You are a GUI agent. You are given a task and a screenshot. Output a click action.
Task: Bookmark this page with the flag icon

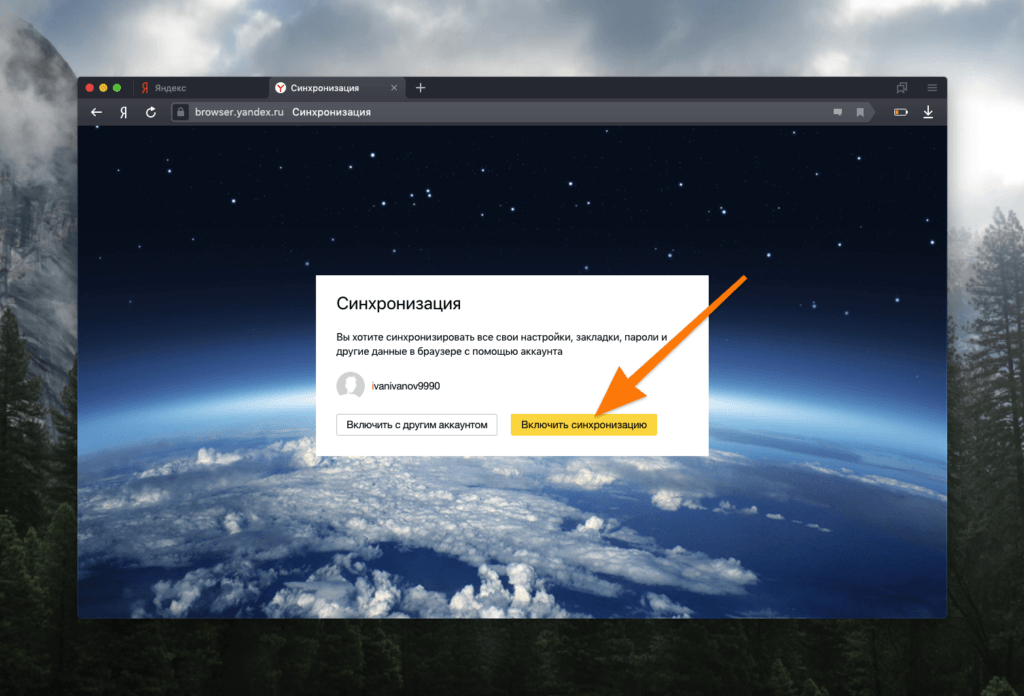coord(860,112)
